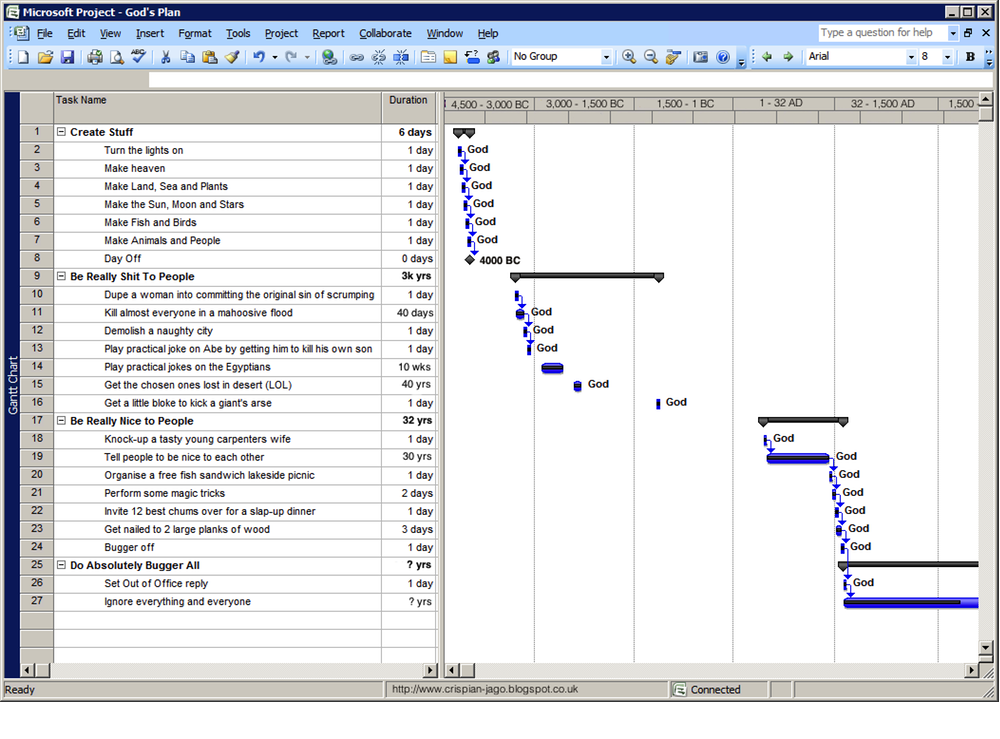
Task: Open the No Group dropdown
Action: click(x=606, y=57)
